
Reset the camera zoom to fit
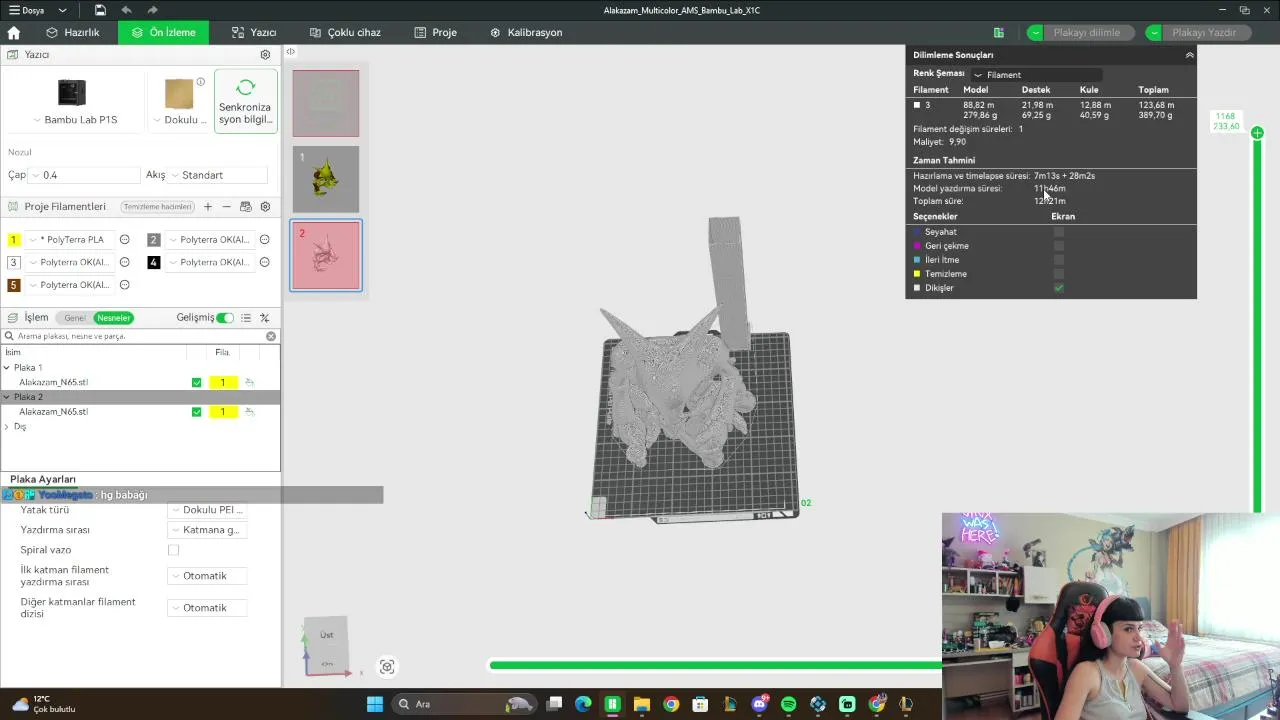[x=387, y=667]
